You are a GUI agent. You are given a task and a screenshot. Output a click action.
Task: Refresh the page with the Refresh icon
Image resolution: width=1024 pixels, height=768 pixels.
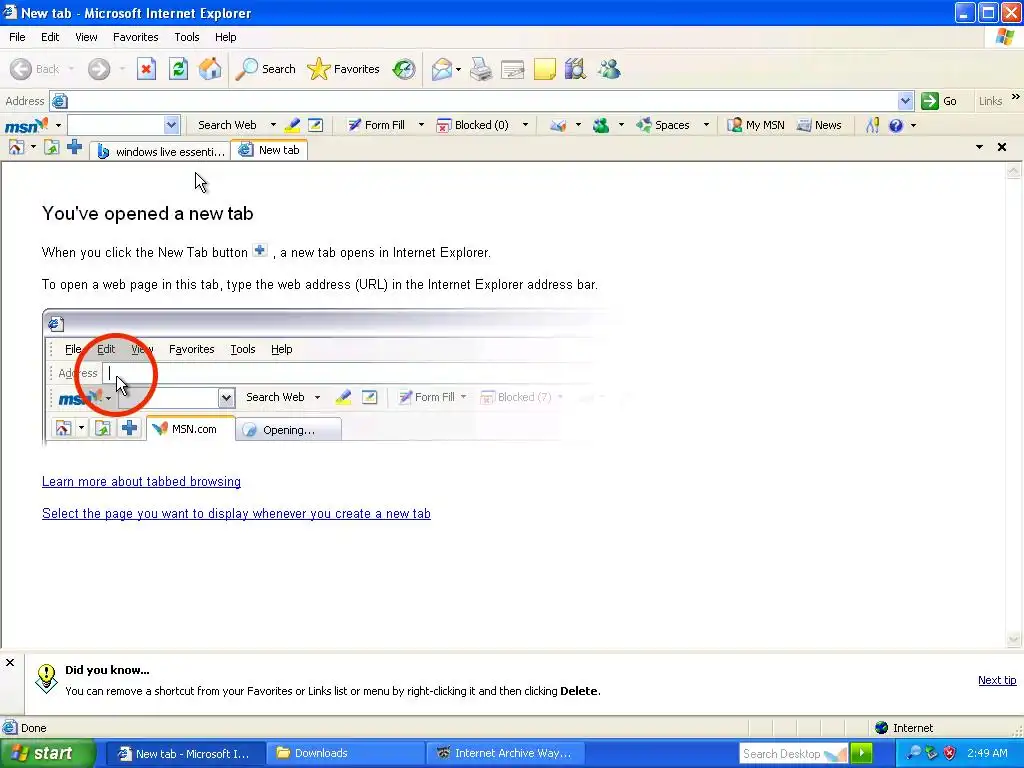point(178,69)
